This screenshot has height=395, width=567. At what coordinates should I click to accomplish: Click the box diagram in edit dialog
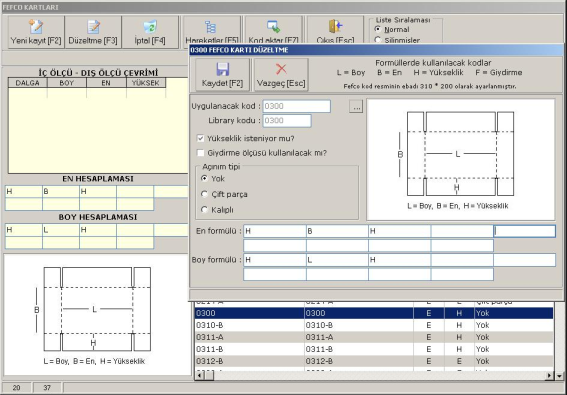point(460,160)
